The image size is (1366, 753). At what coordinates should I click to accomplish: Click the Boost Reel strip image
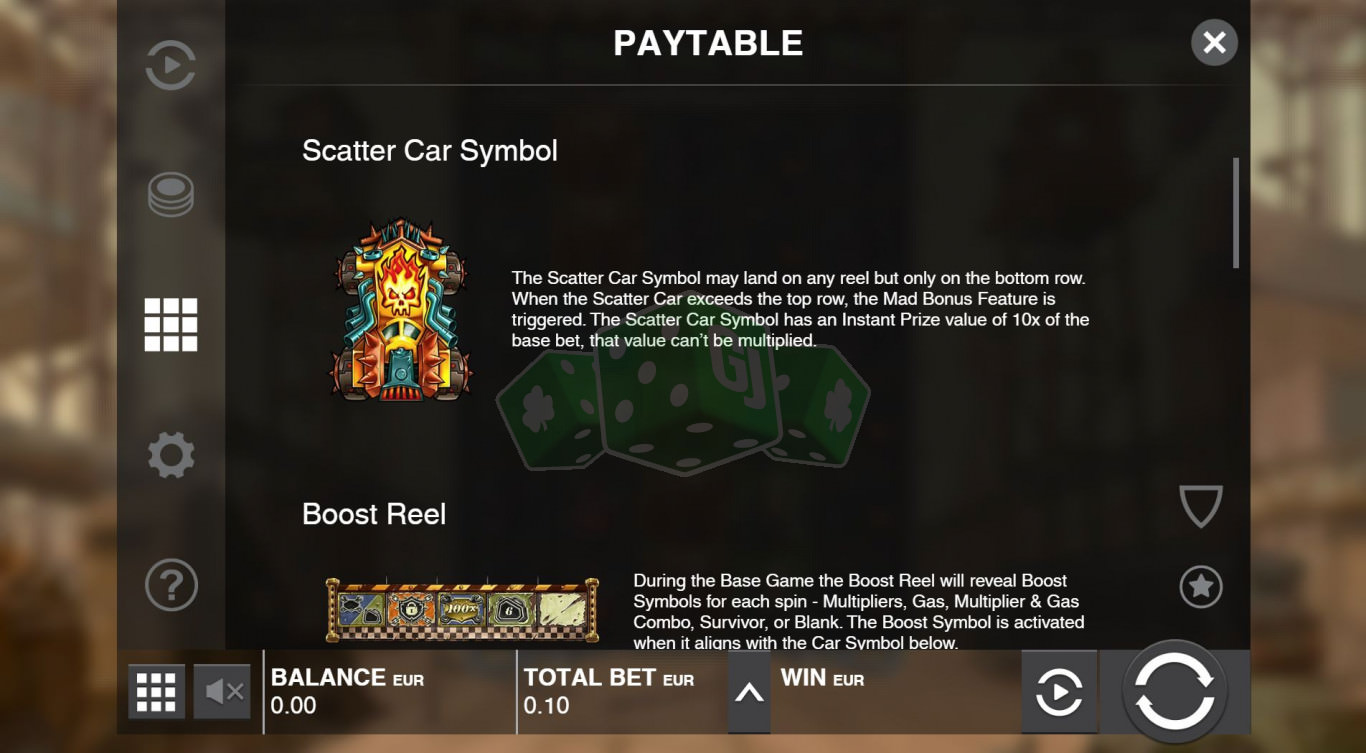462,609
